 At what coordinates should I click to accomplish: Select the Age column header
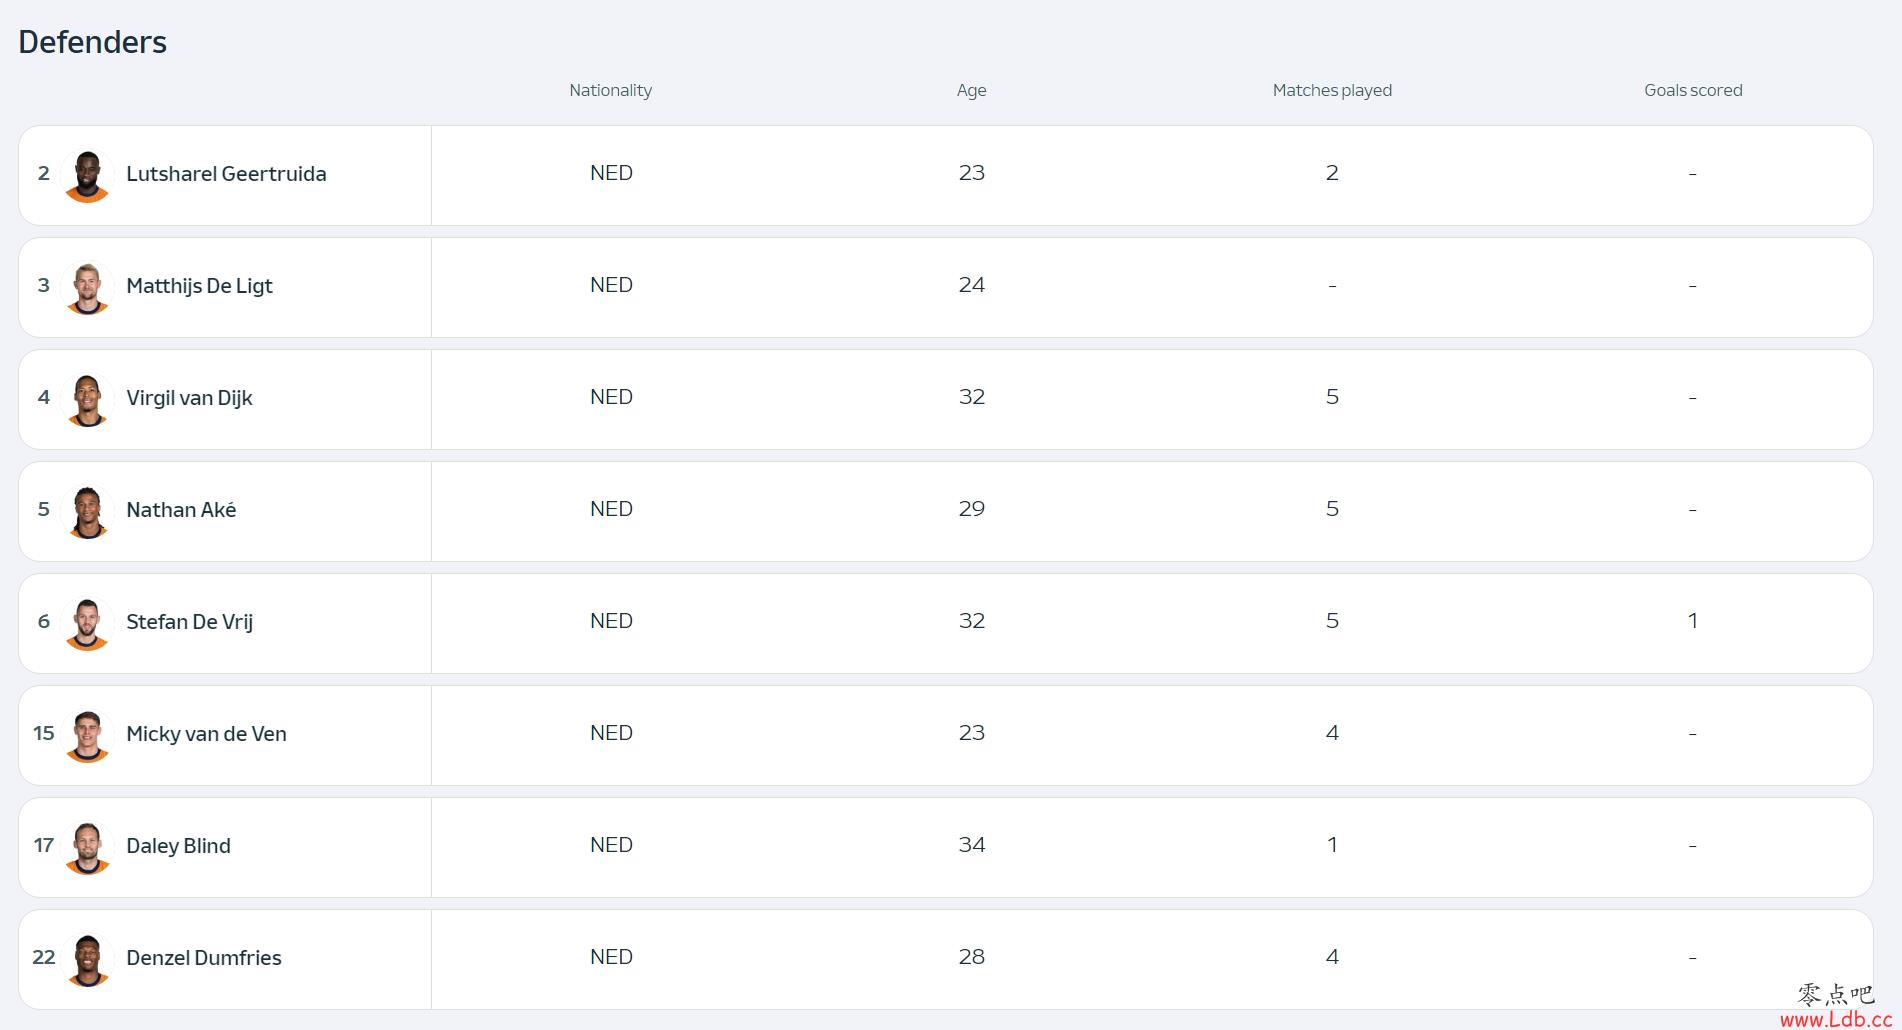(x=971, y=91)
